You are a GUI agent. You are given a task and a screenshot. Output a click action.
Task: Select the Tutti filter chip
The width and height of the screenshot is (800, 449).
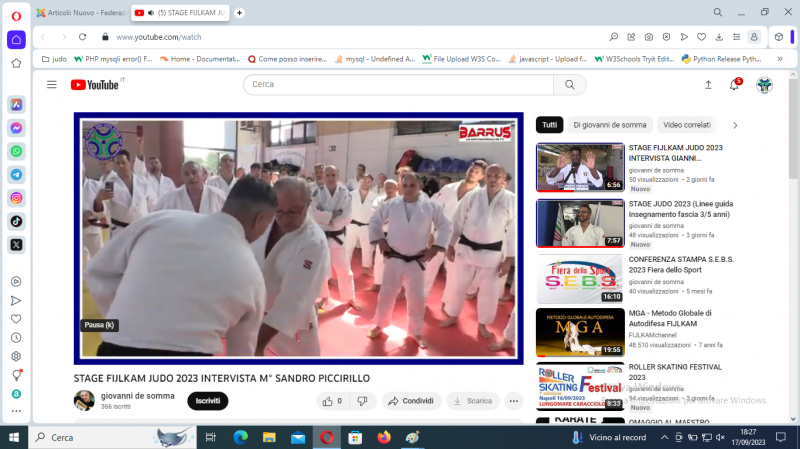[x=549, y=125]
